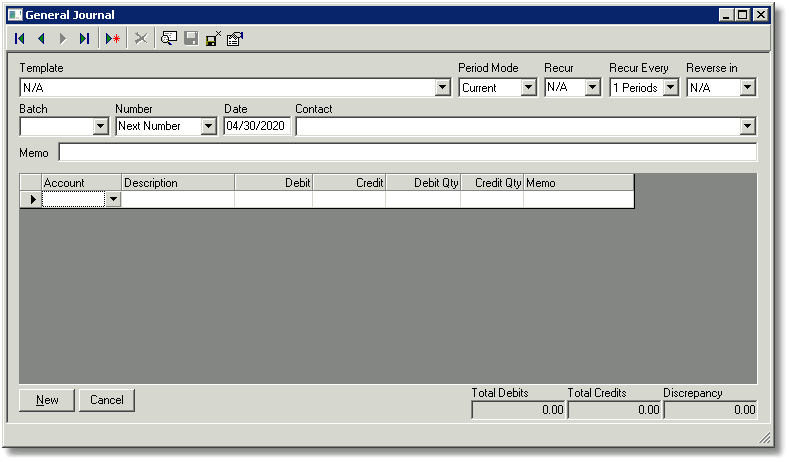The width and height of the screenshot is (789, 462).
Task: Click the Credit Qty column header
Action: pos(492,183)
